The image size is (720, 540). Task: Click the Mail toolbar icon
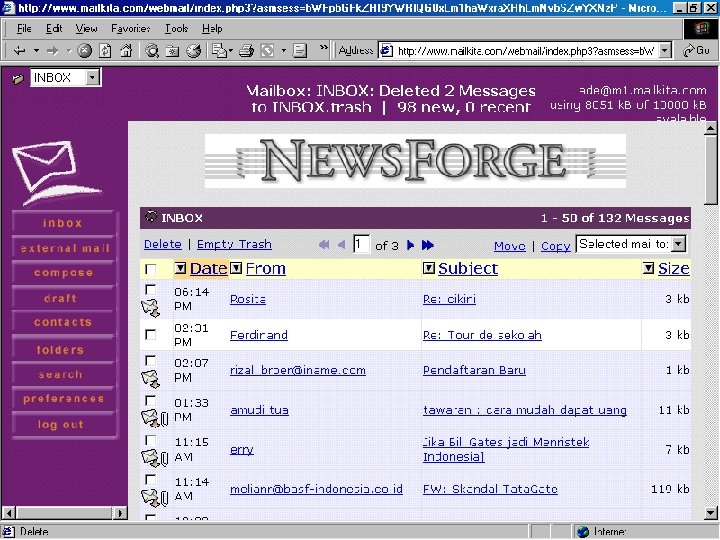tap(220, 51)
